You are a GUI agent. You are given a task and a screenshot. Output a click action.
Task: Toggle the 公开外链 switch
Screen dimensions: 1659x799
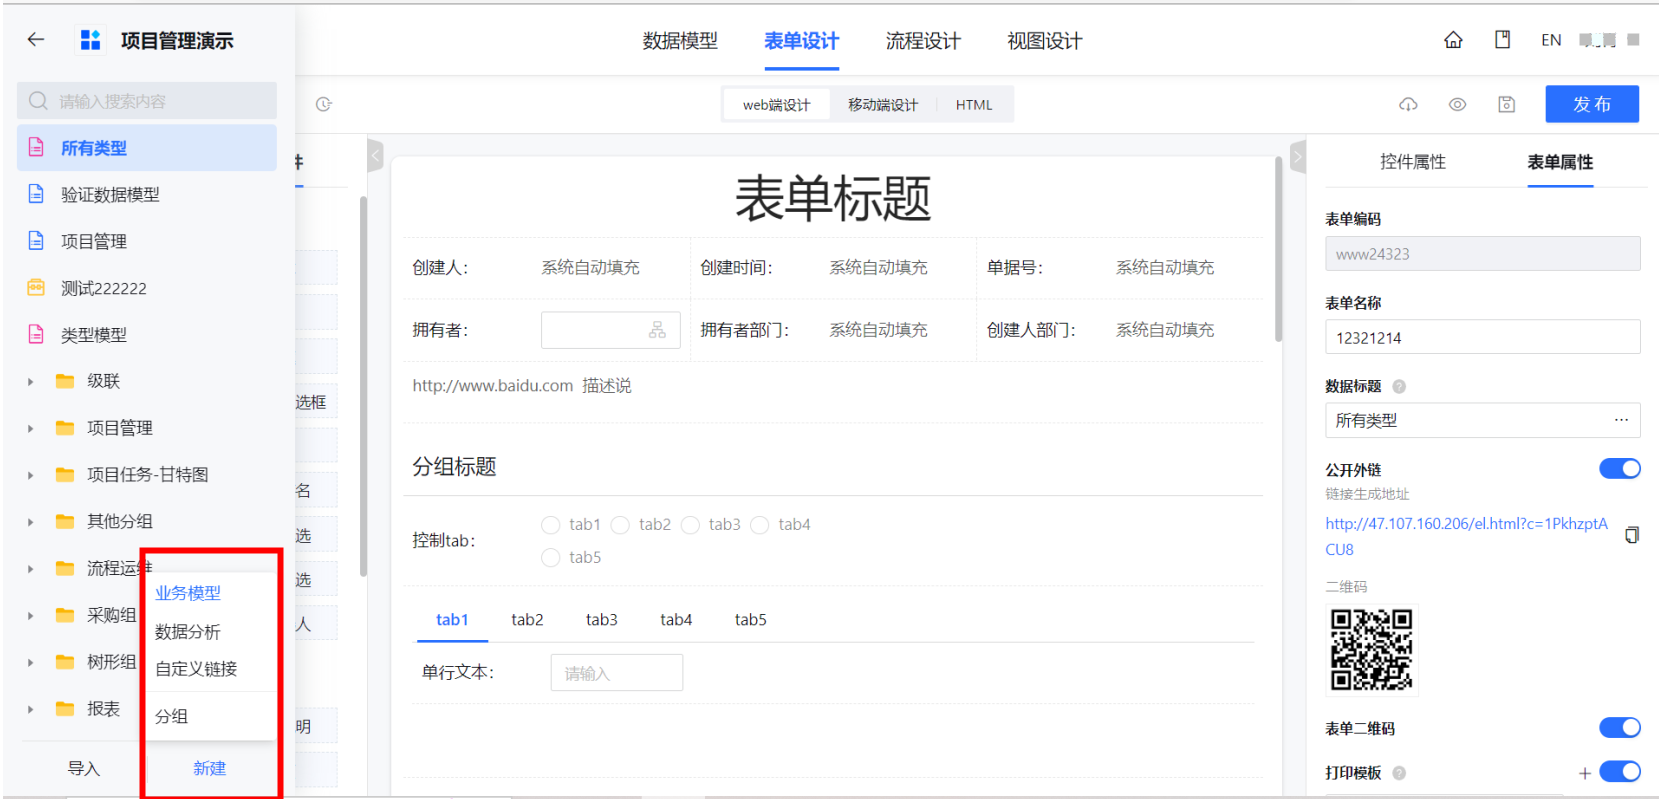tap(1619, 468)
